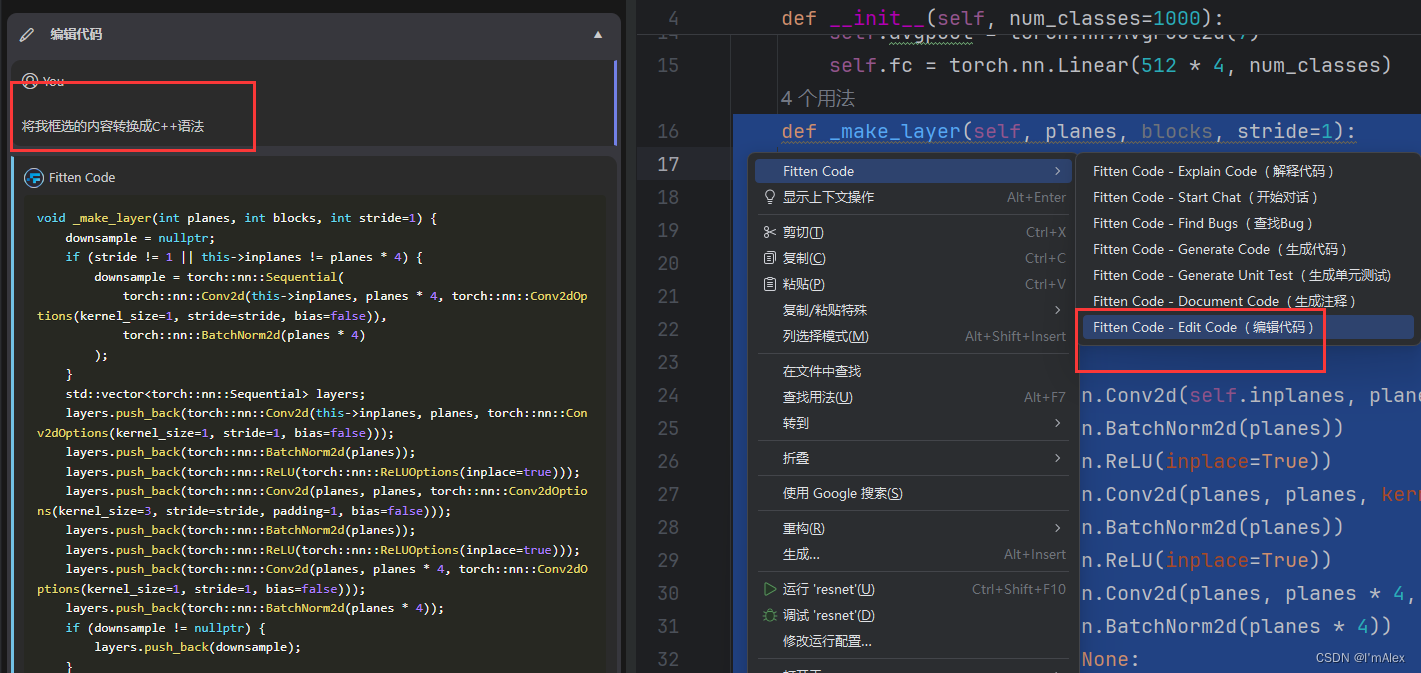Collapse the 编辑代码 panel with the up arrow

tap(598, 33)
